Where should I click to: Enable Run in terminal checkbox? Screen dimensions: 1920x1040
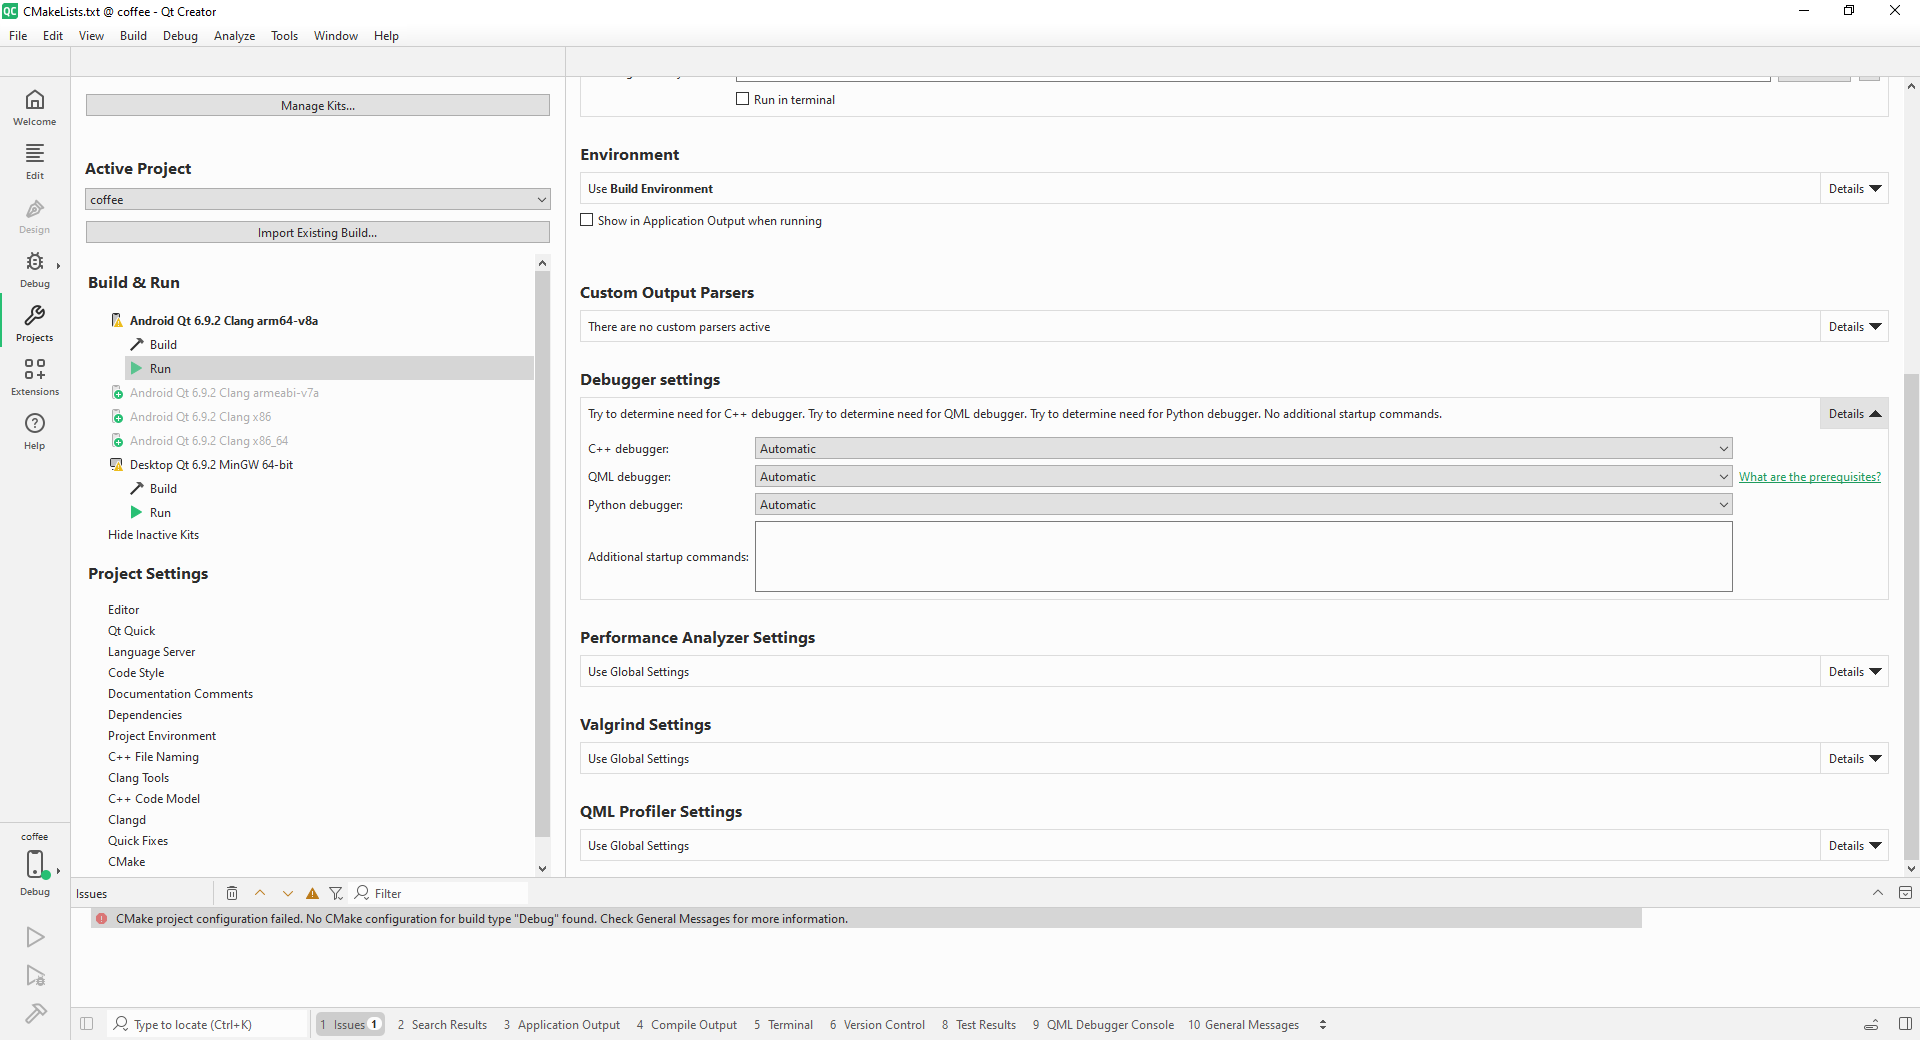743,99
